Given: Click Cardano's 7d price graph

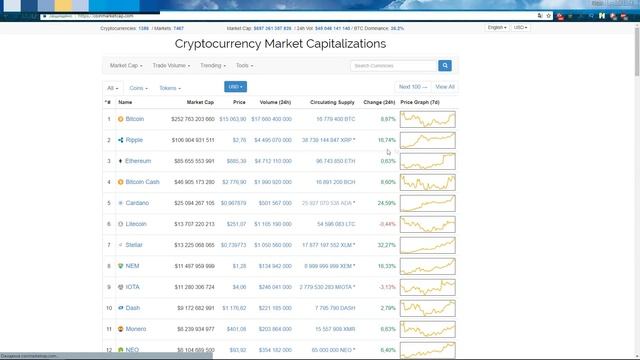Looking at the screenshot, I should [x=428, y=203].
